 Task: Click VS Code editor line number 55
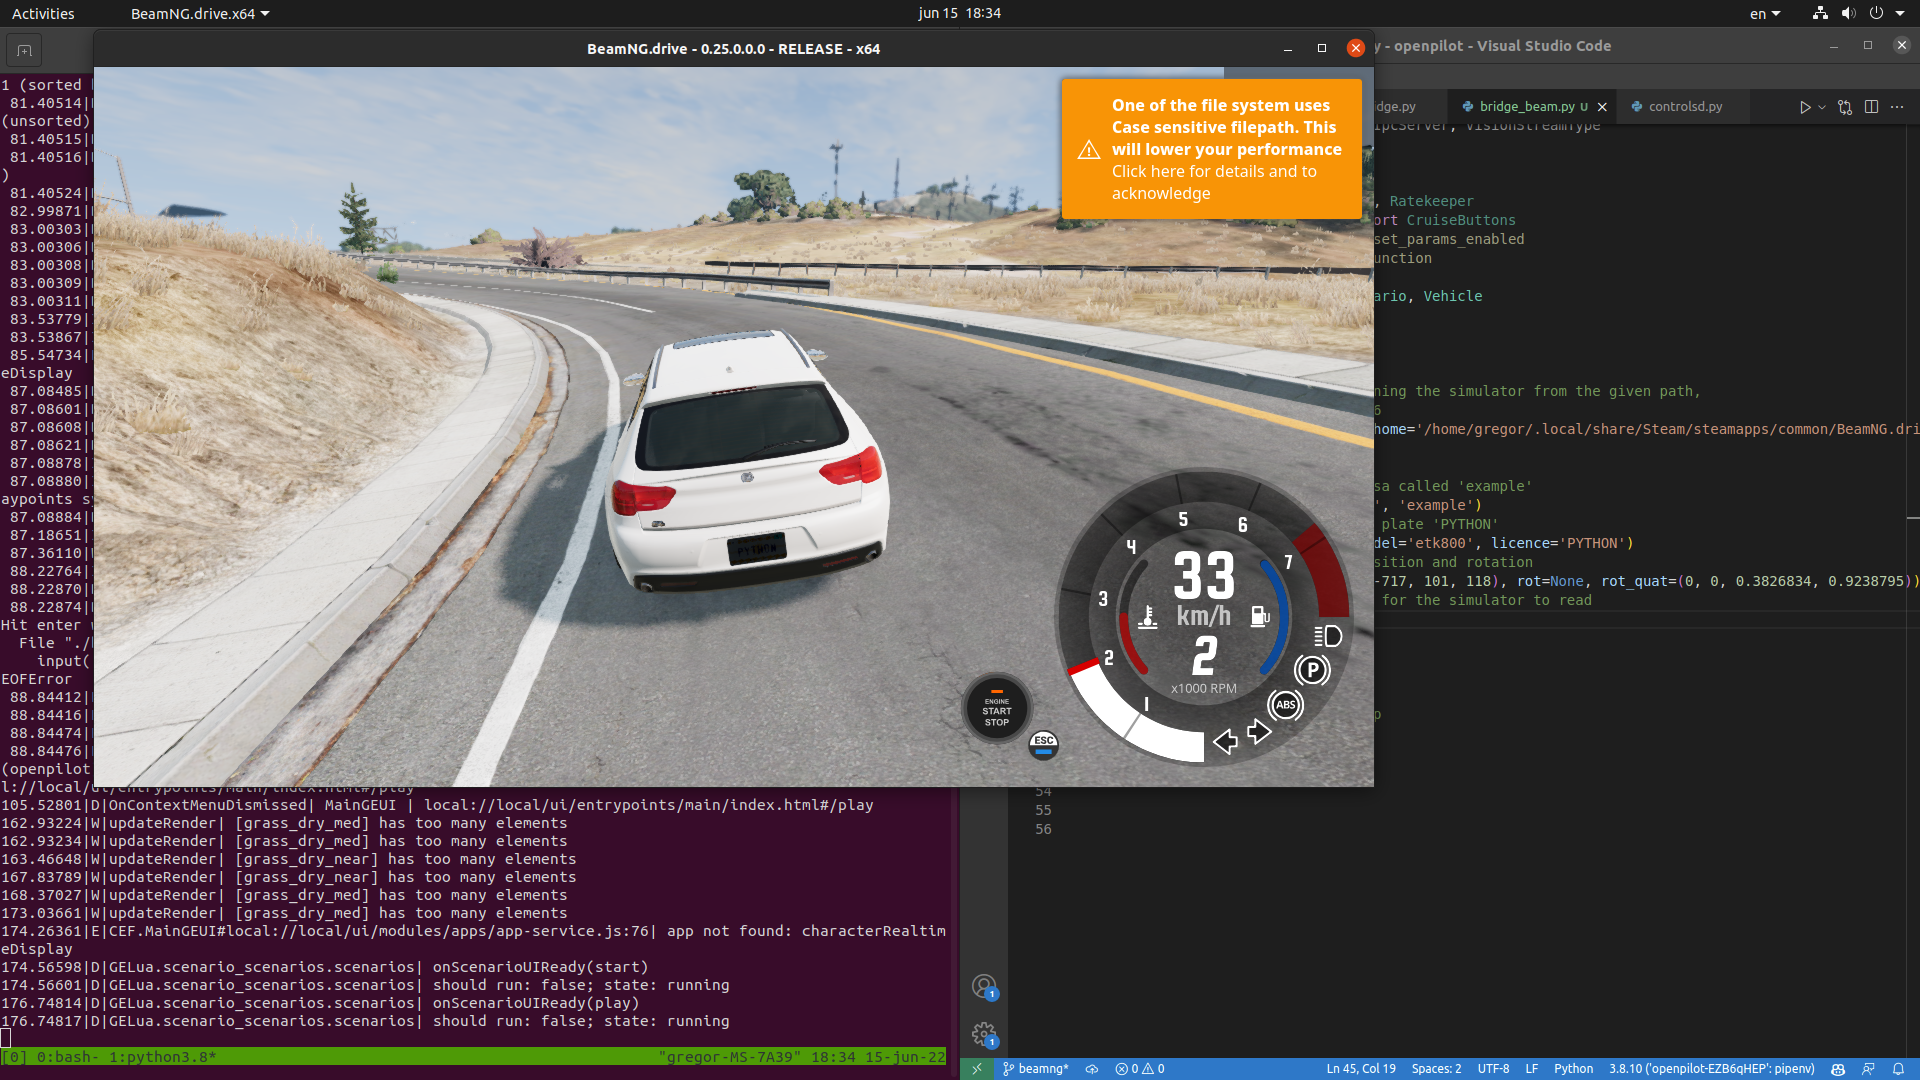(x=1043, y=810)
